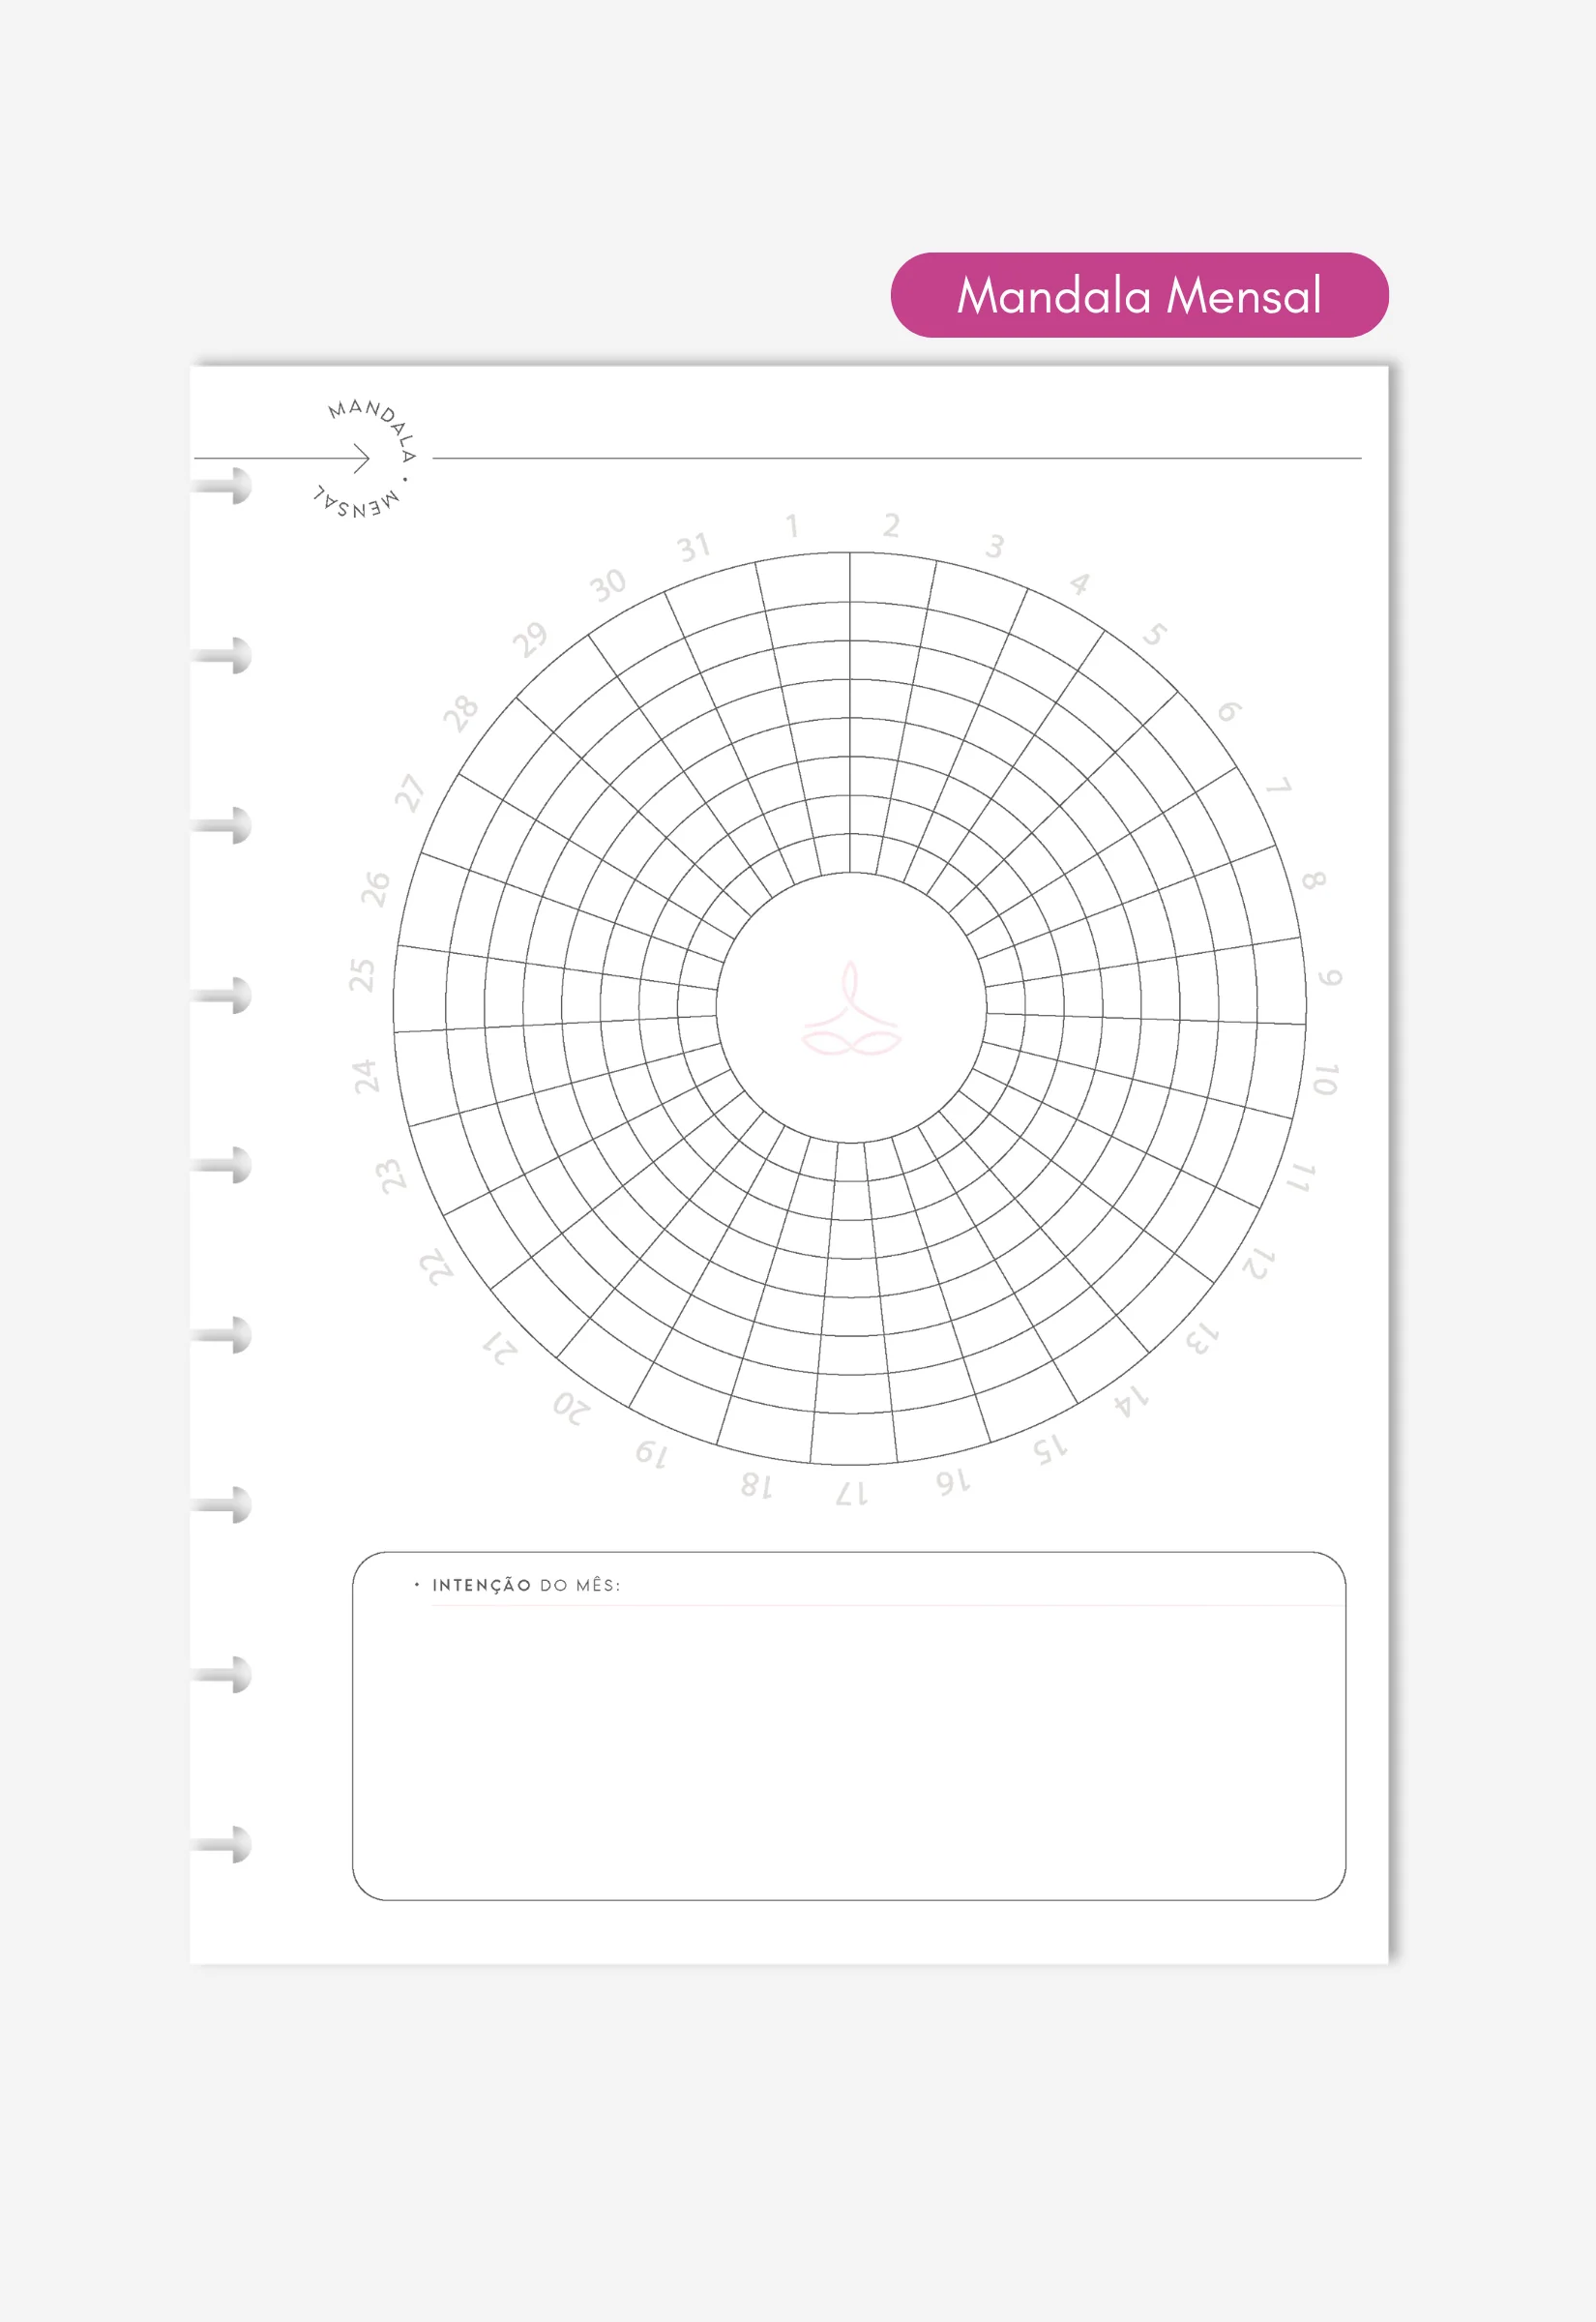Click day number 31 on mandala

(693, 547)
